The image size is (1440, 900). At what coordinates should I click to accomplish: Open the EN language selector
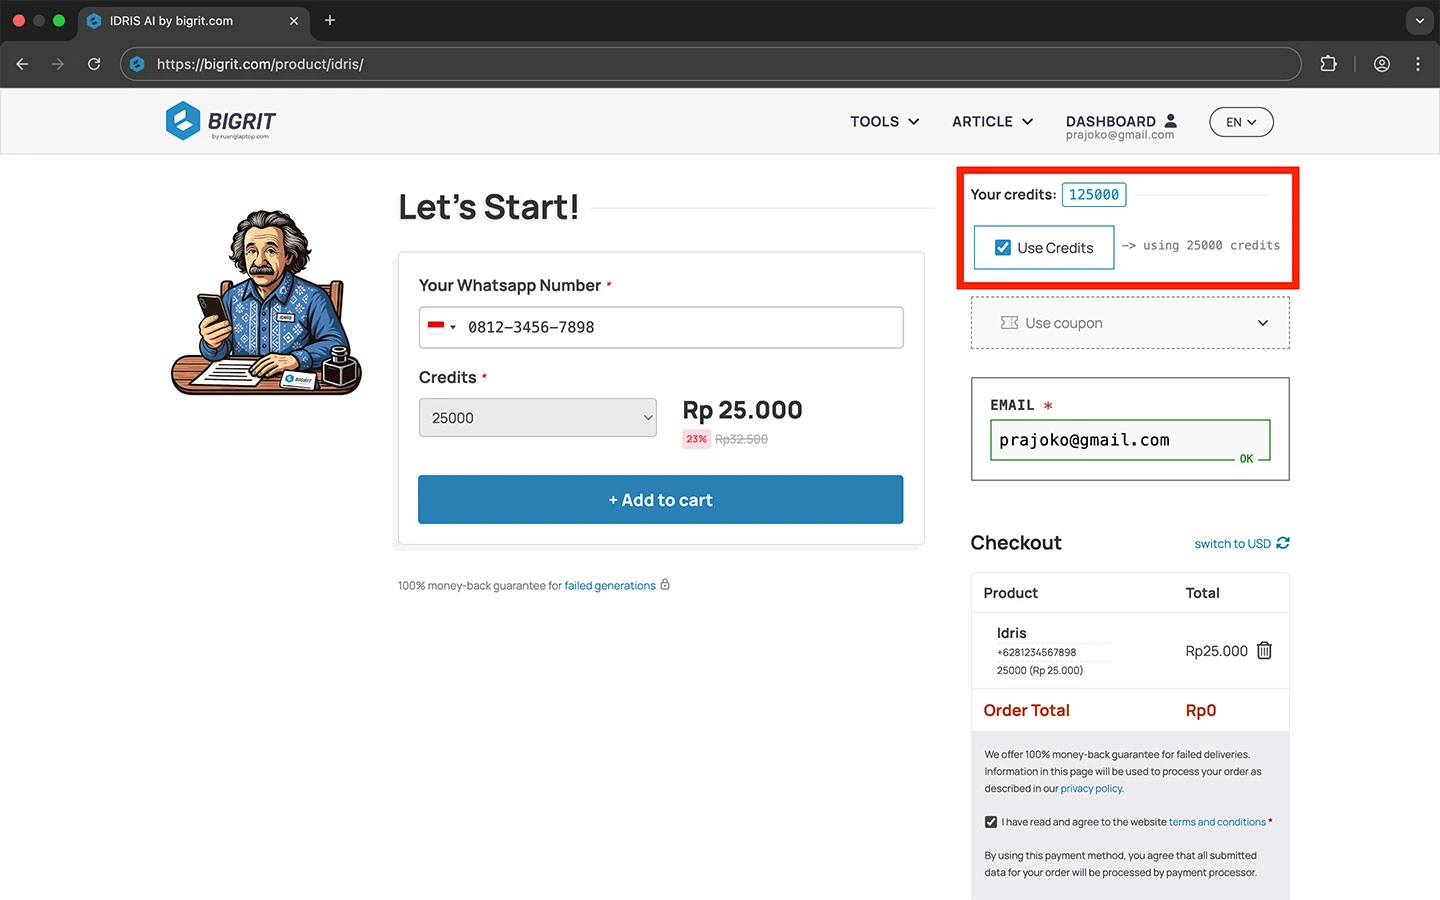(1241, 122)
